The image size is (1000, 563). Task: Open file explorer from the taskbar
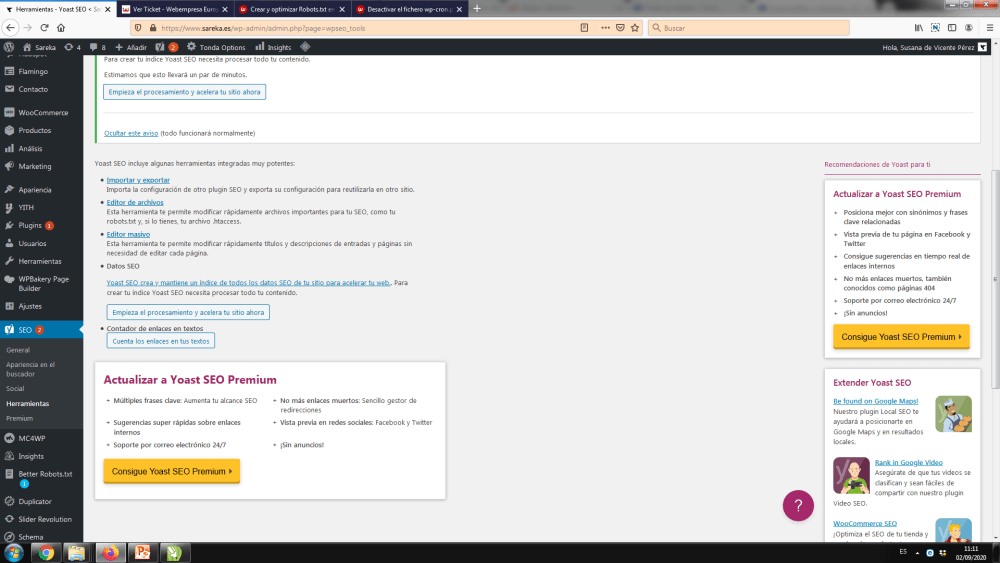coord(77,553)
